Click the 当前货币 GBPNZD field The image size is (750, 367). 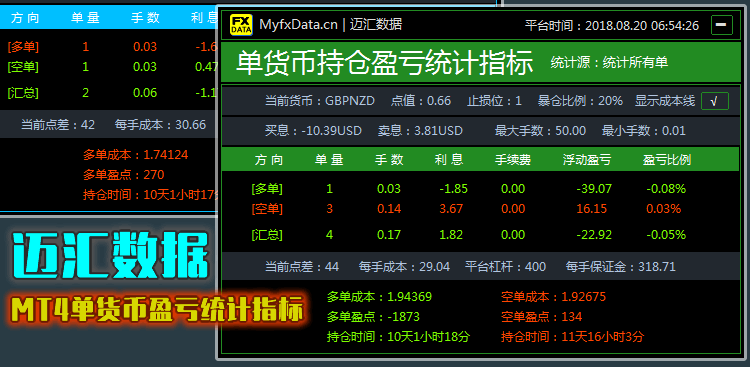320,101
